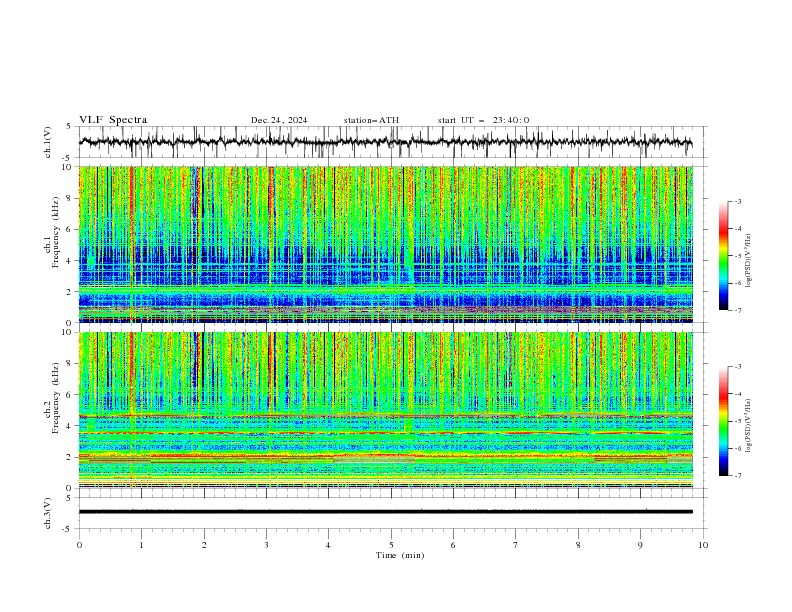Click the "-3" label on ch.1 color scale

737,201
